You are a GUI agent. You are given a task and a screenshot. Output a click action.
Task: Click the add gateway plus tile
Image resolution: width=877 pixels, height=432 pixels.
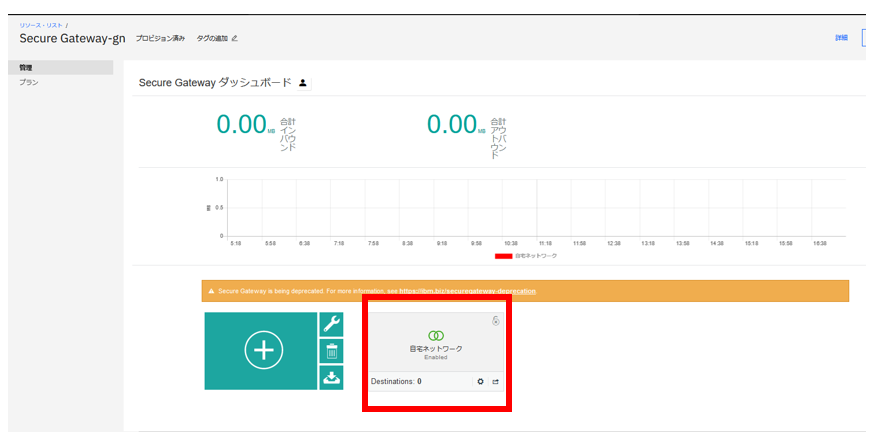tap(261, 351)
